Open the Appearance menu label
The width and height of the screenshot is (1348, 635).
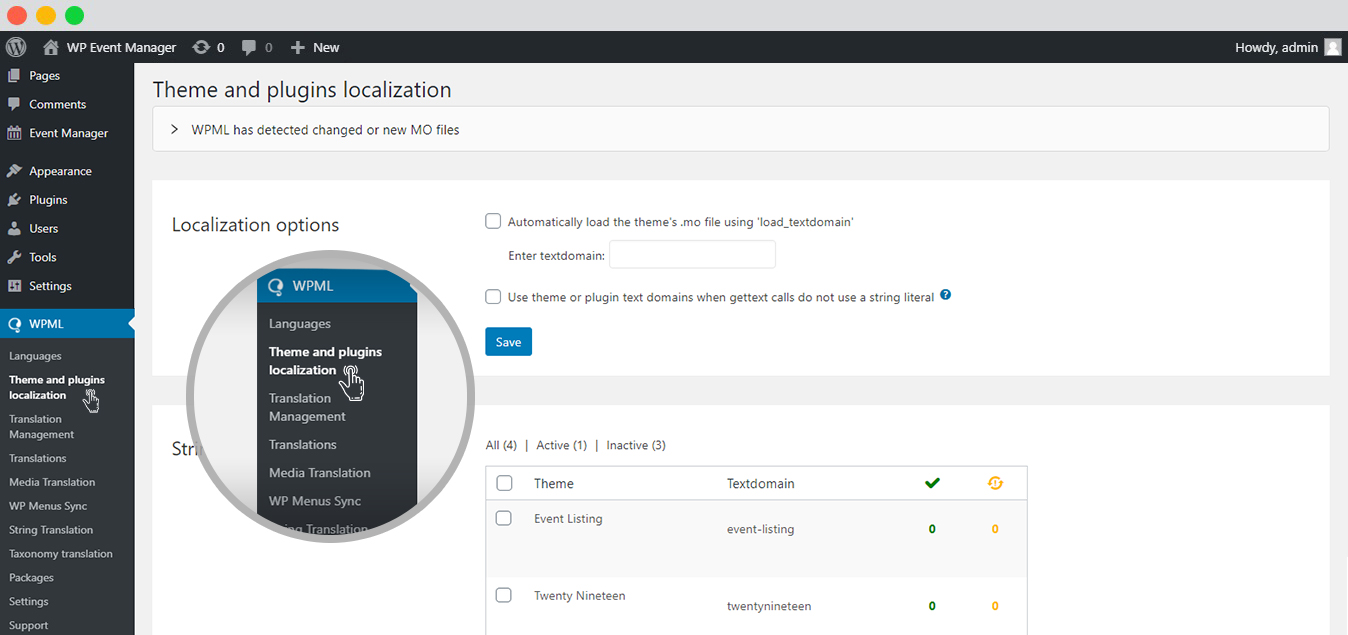click(60, 171)
